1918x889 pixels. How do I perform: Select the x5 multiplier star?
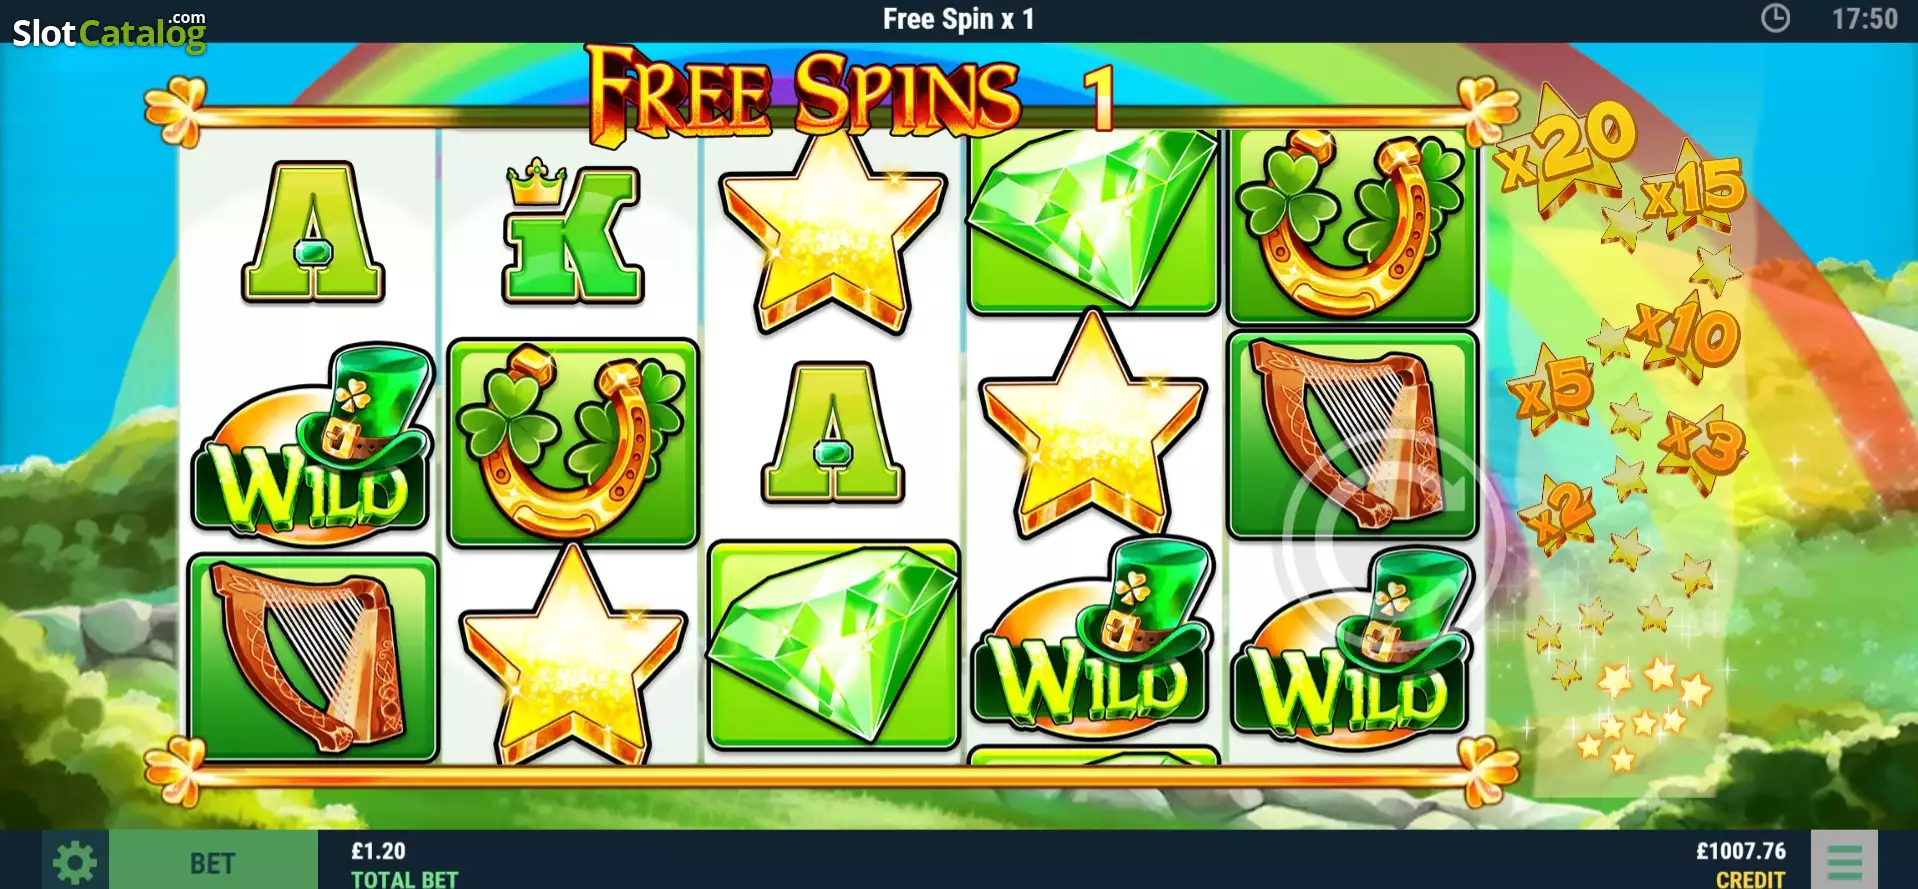click(x=1553, y=389)
